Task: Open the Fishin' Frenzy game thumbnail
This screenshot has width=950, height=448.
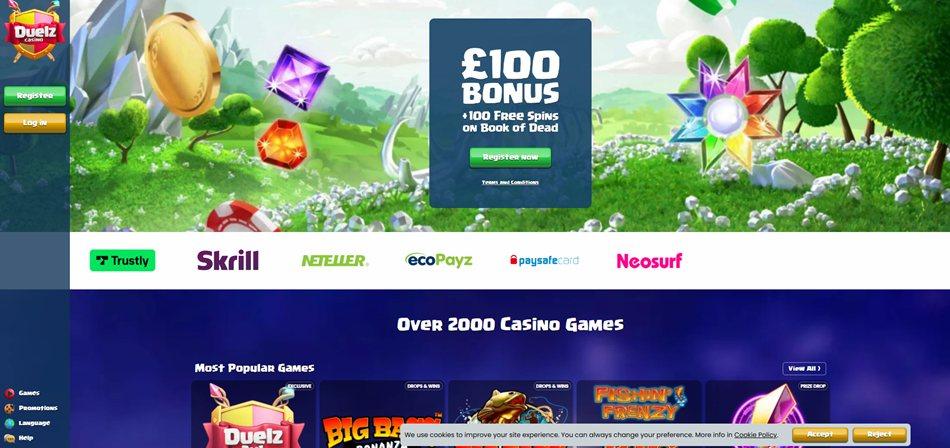Action: [x=639, y=414]
